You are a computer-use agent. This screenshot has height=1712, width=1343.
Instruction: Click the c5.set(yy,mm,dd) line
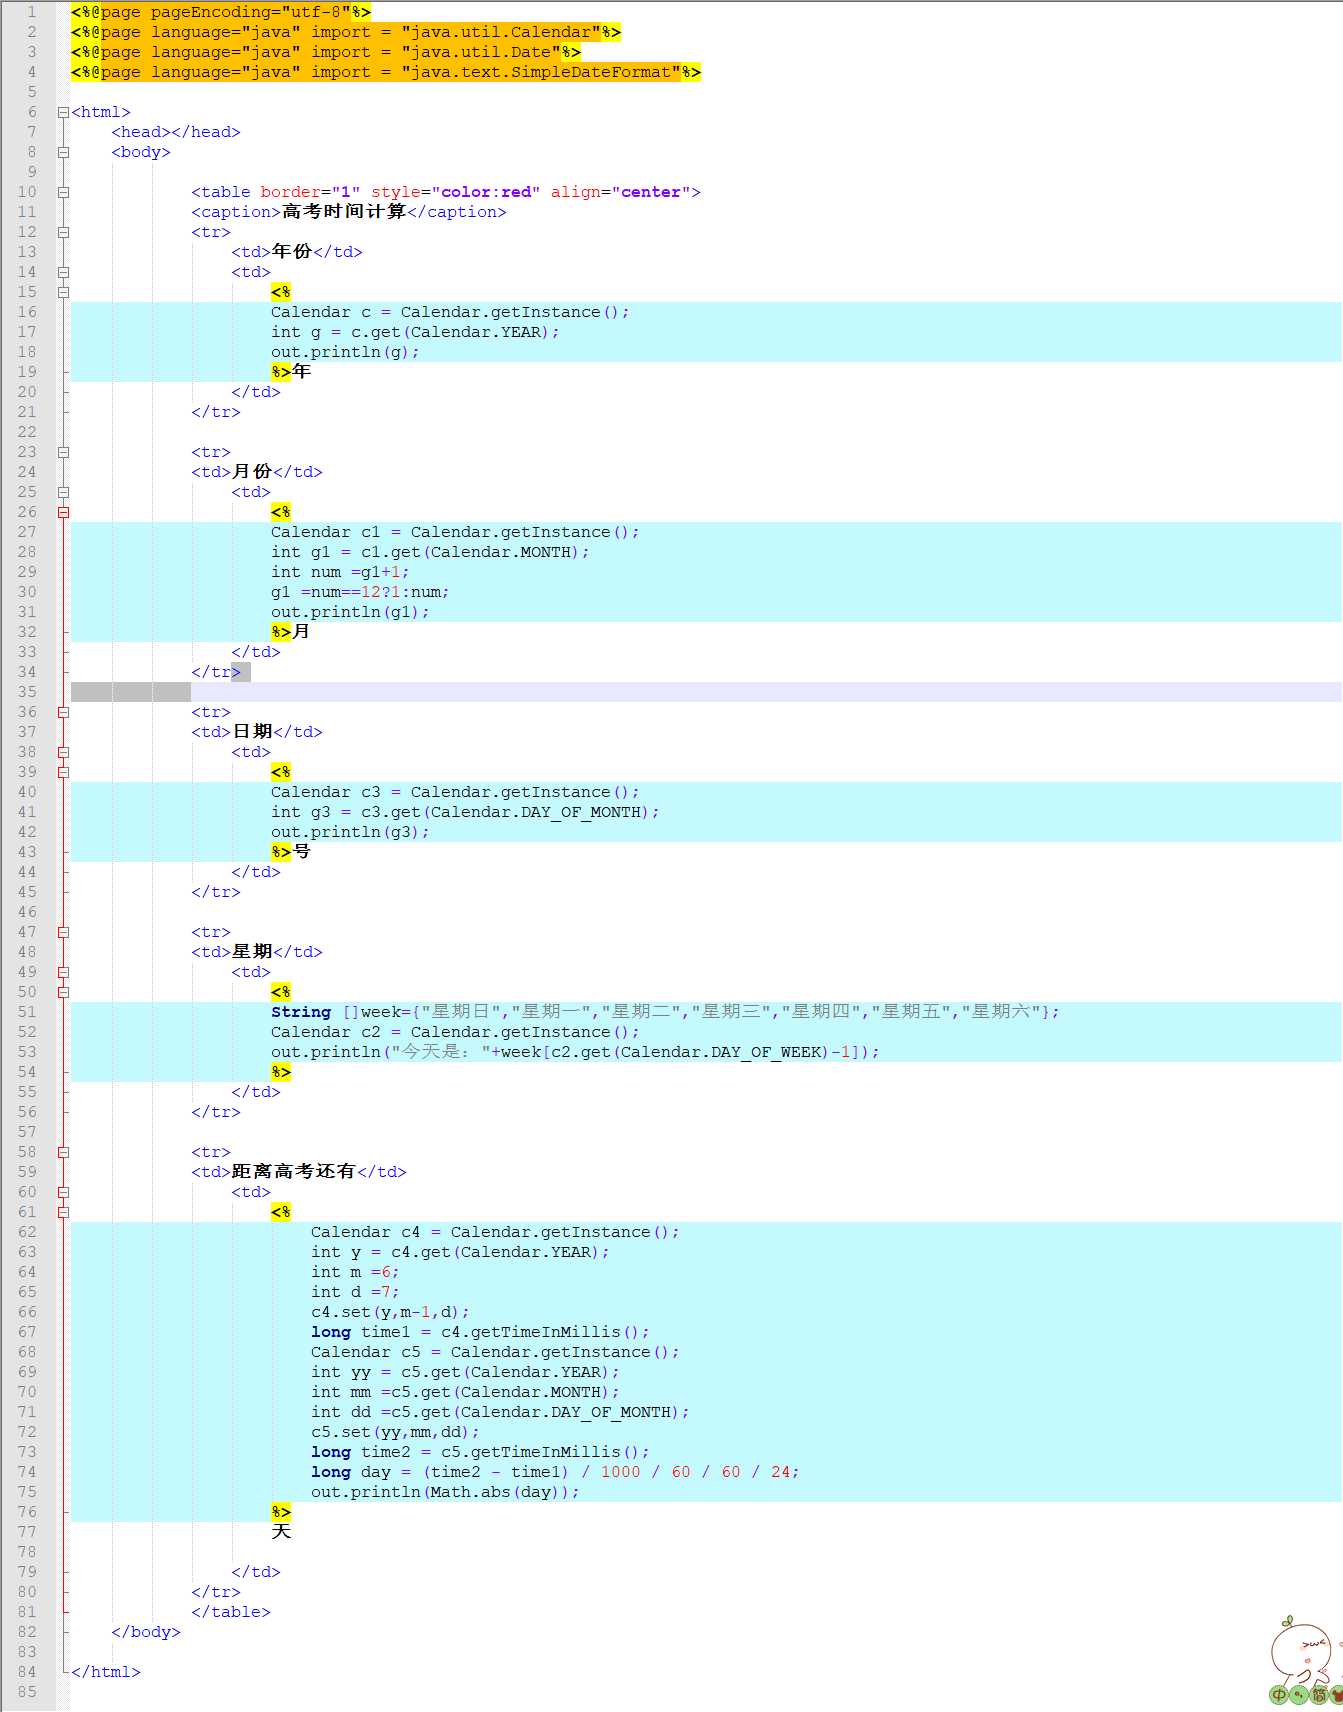click(396, 1432)
